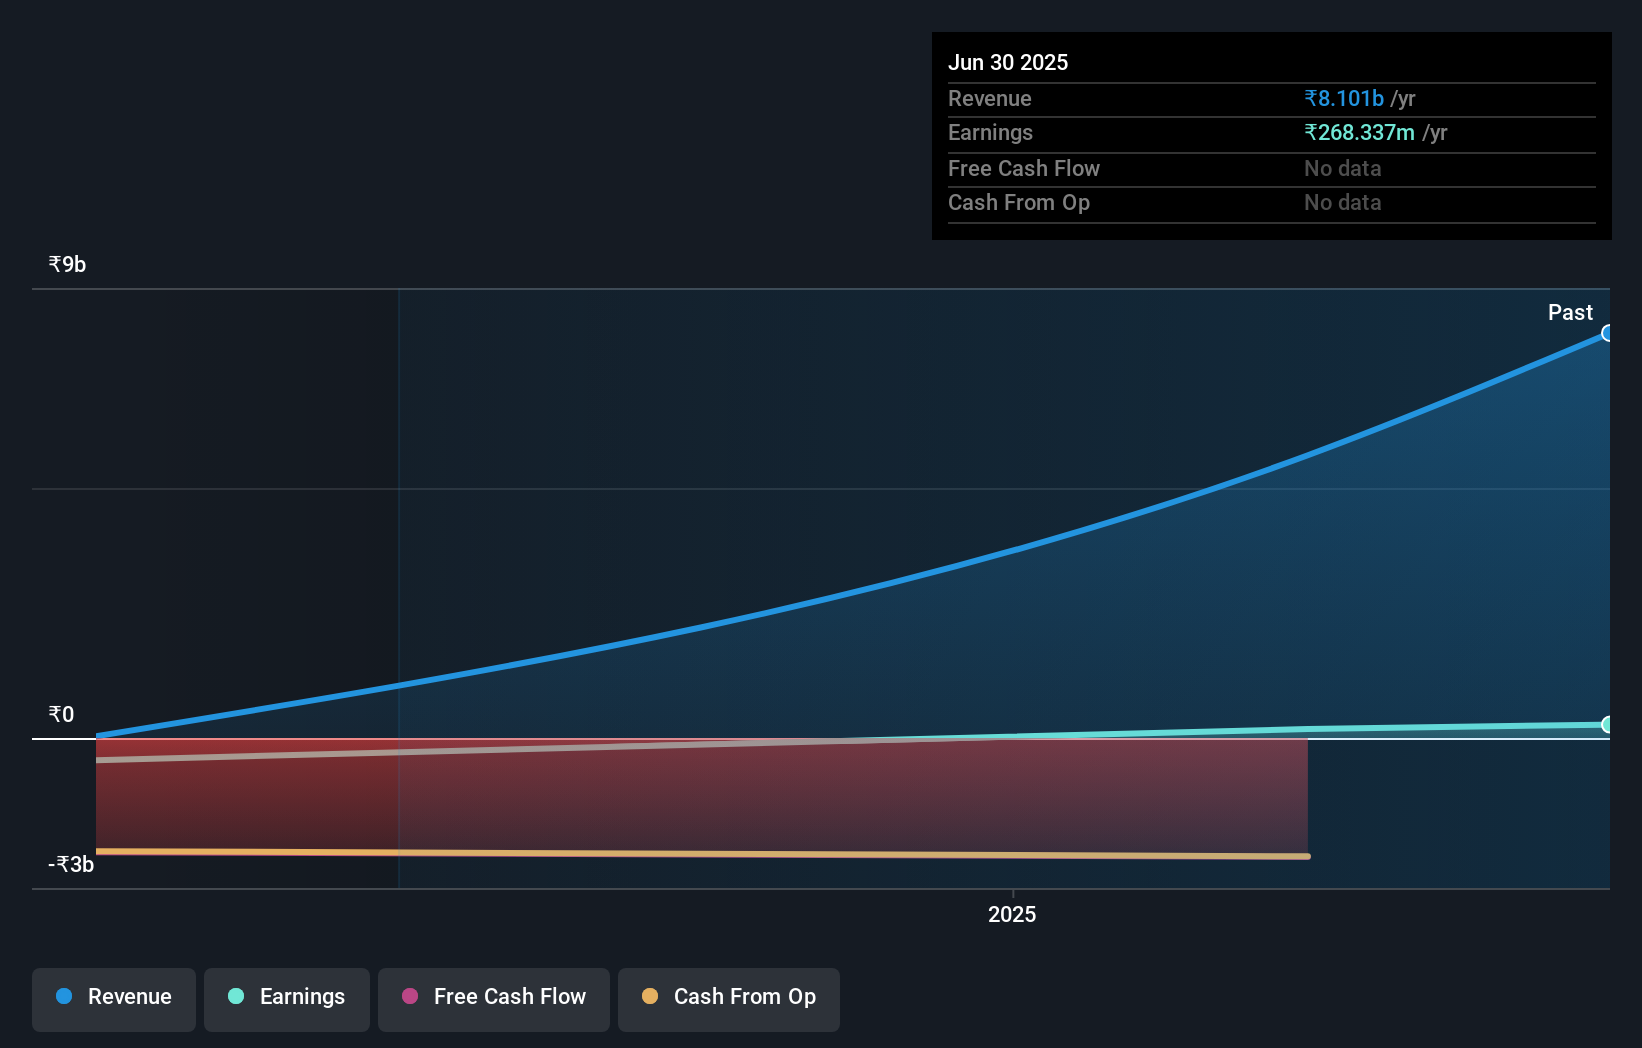
Task: Toggle the Cash From Op series visibility
Action: coord(729,998)
